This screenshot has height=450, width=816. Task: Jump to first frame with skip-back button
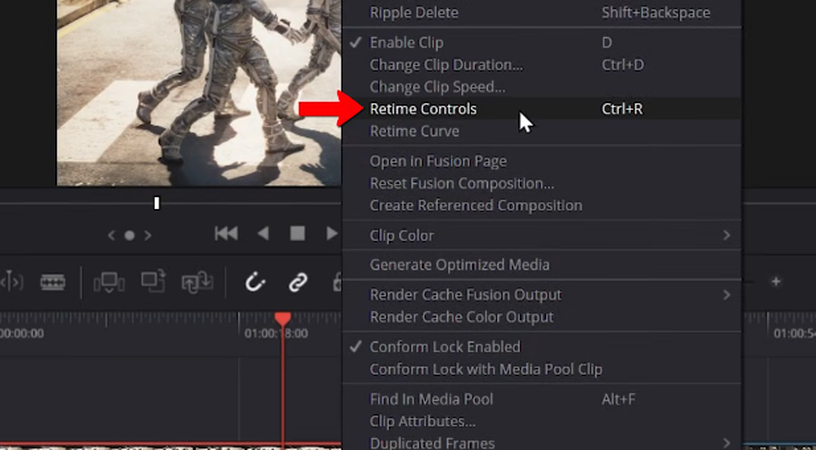226,234
